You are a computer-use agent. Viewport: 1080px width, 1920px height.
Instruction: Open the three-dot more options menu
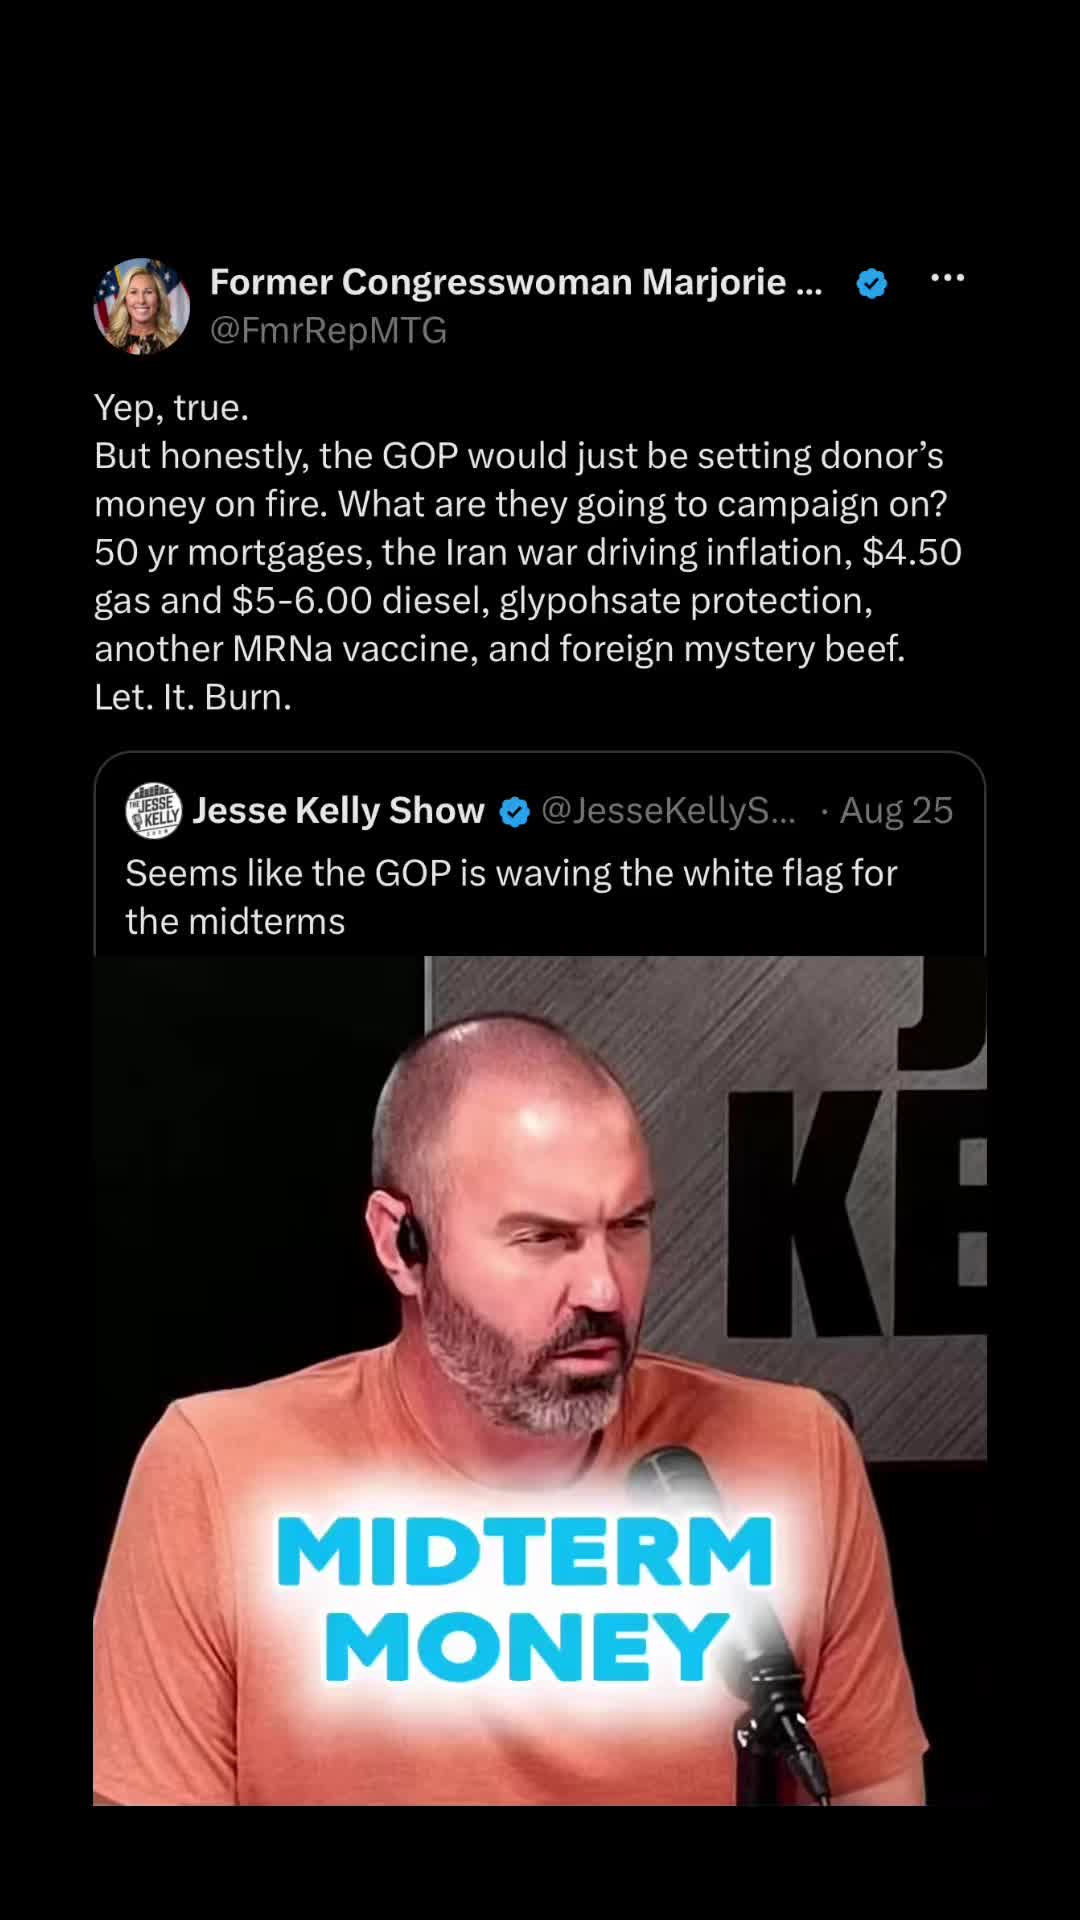click(947, 278)
